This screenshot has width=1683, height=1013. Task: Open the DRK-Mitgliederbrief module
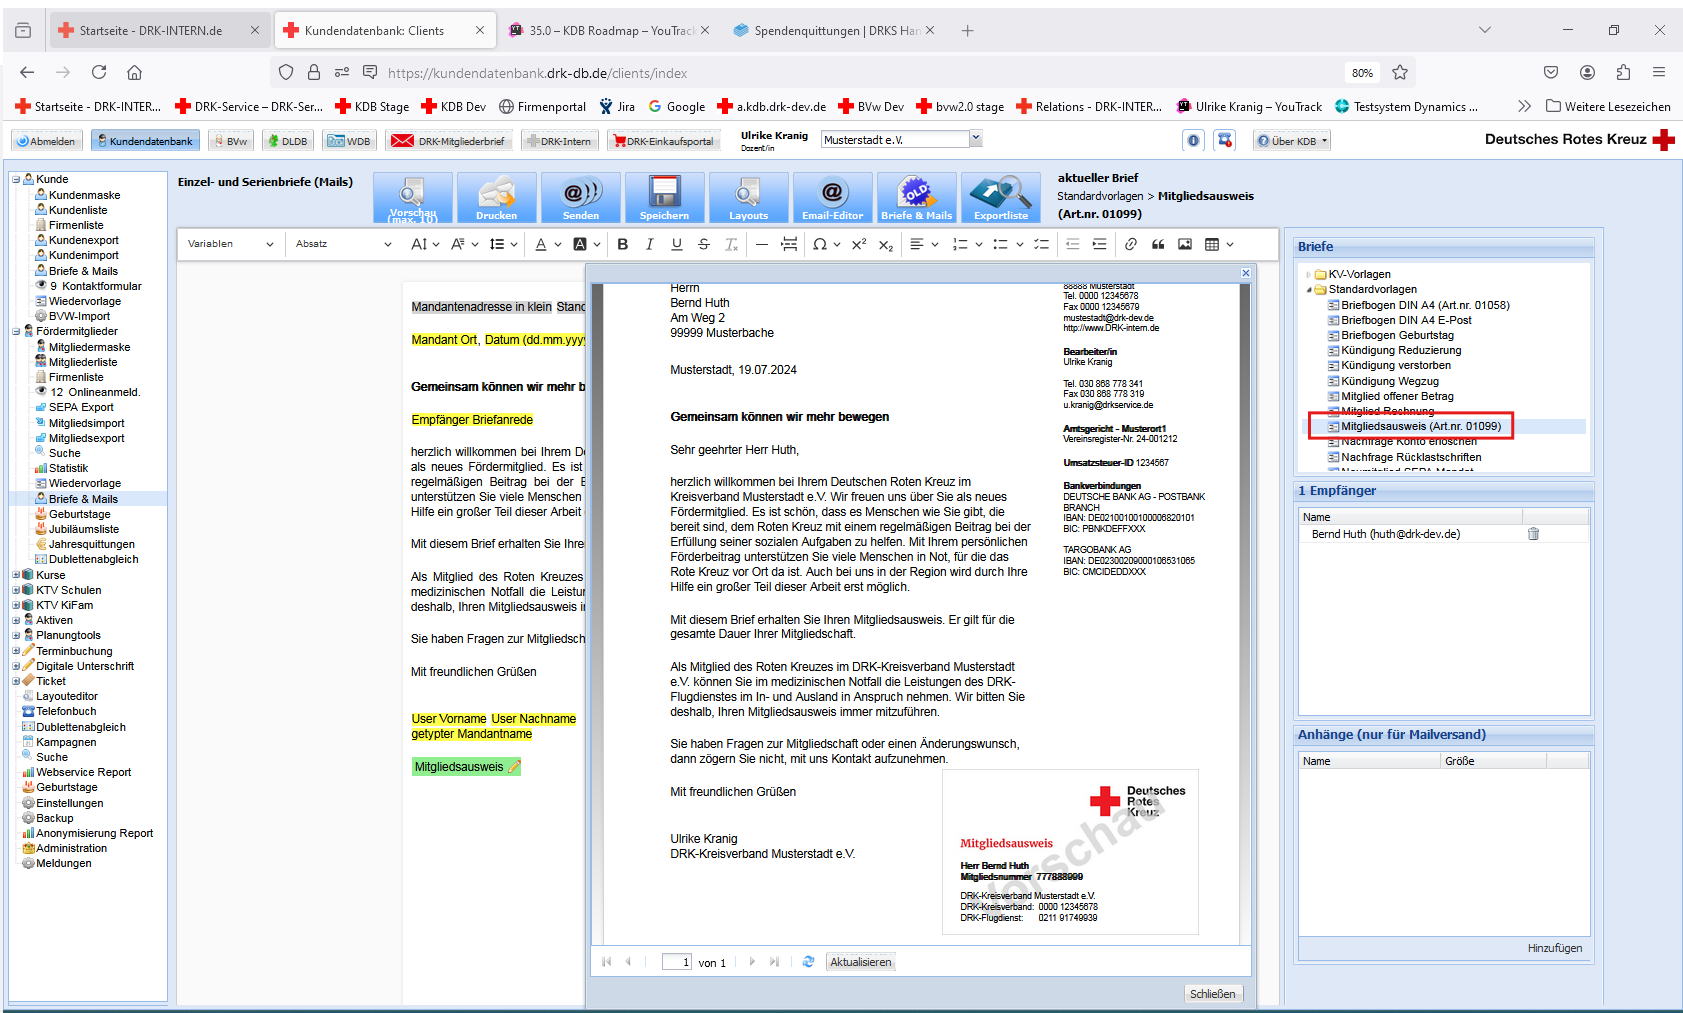(451, 141)
